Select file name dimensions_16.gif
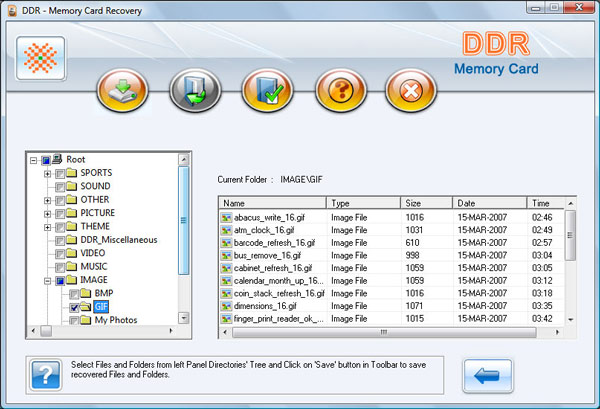Viewport: 600px width, 409px height. [265, 306]
